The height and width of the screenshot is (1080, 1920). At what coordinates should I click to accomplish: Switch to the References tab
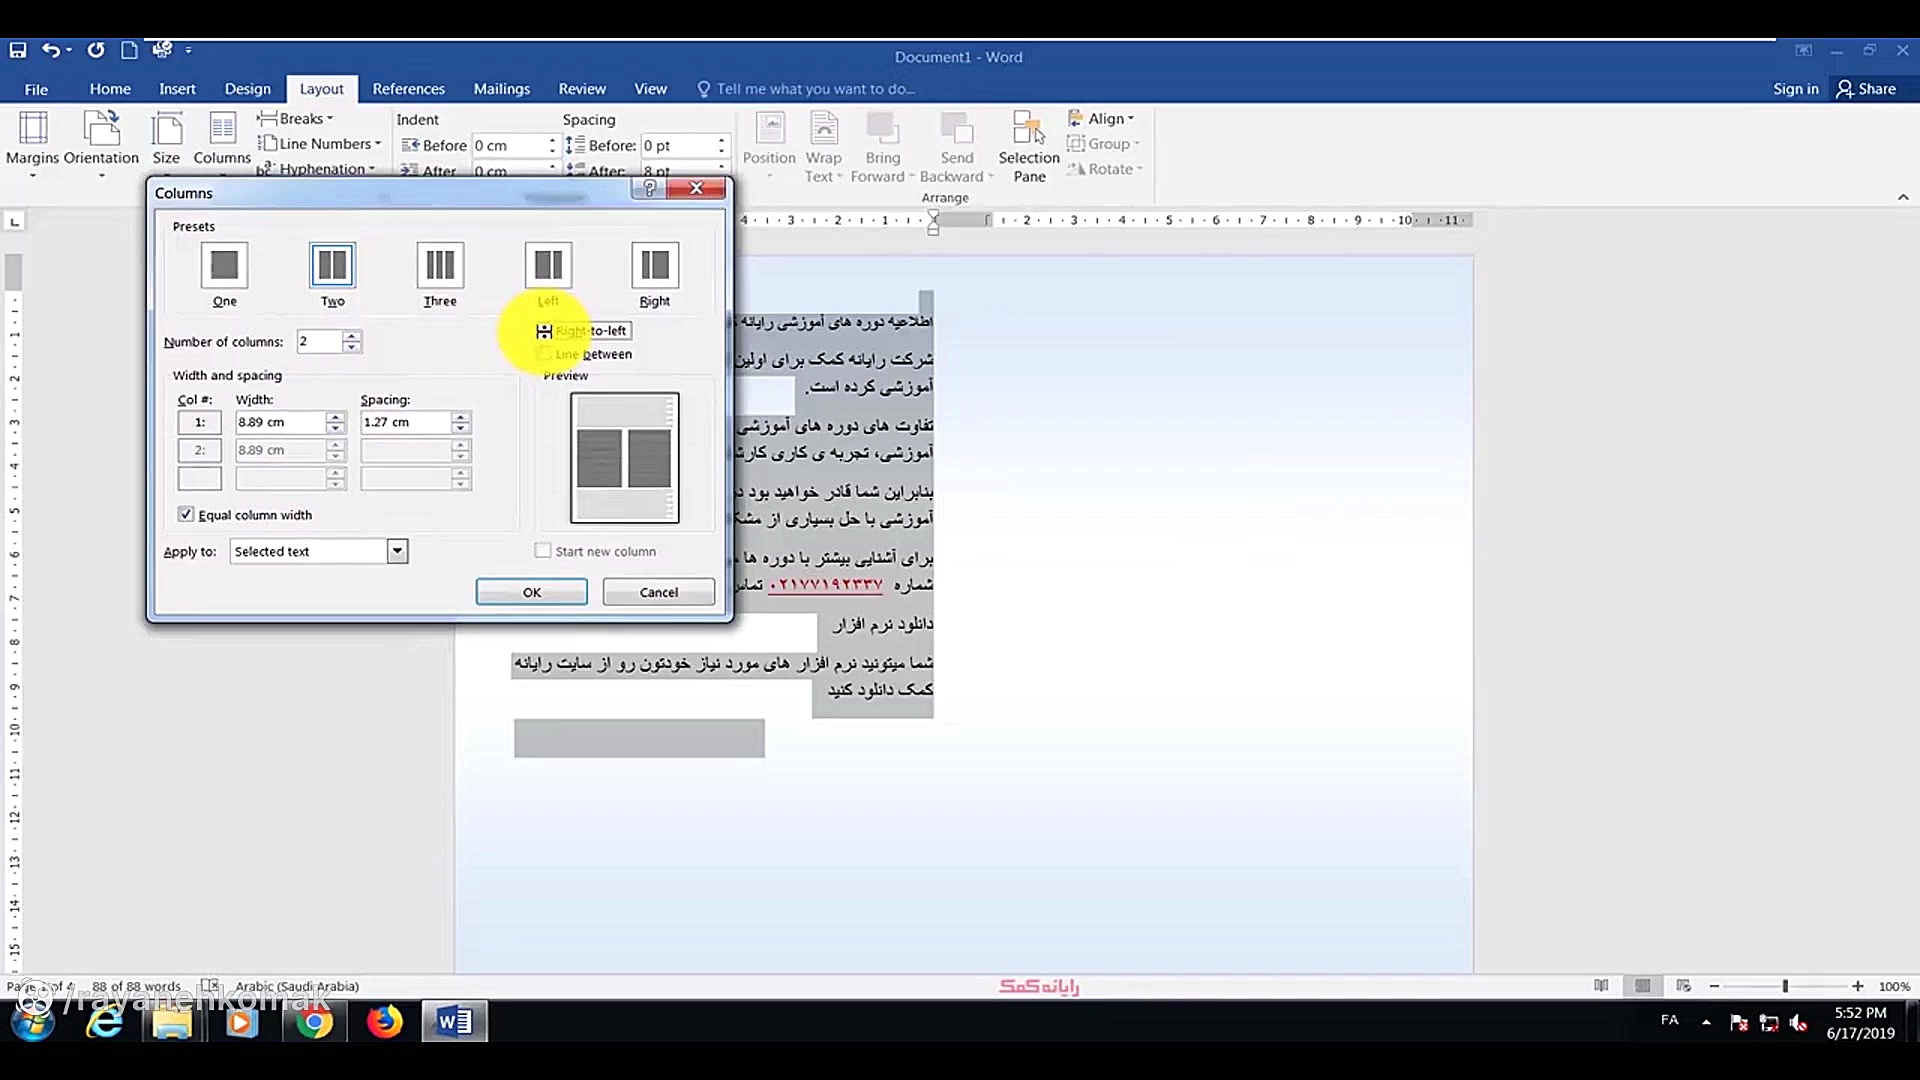tap(409, 88)
